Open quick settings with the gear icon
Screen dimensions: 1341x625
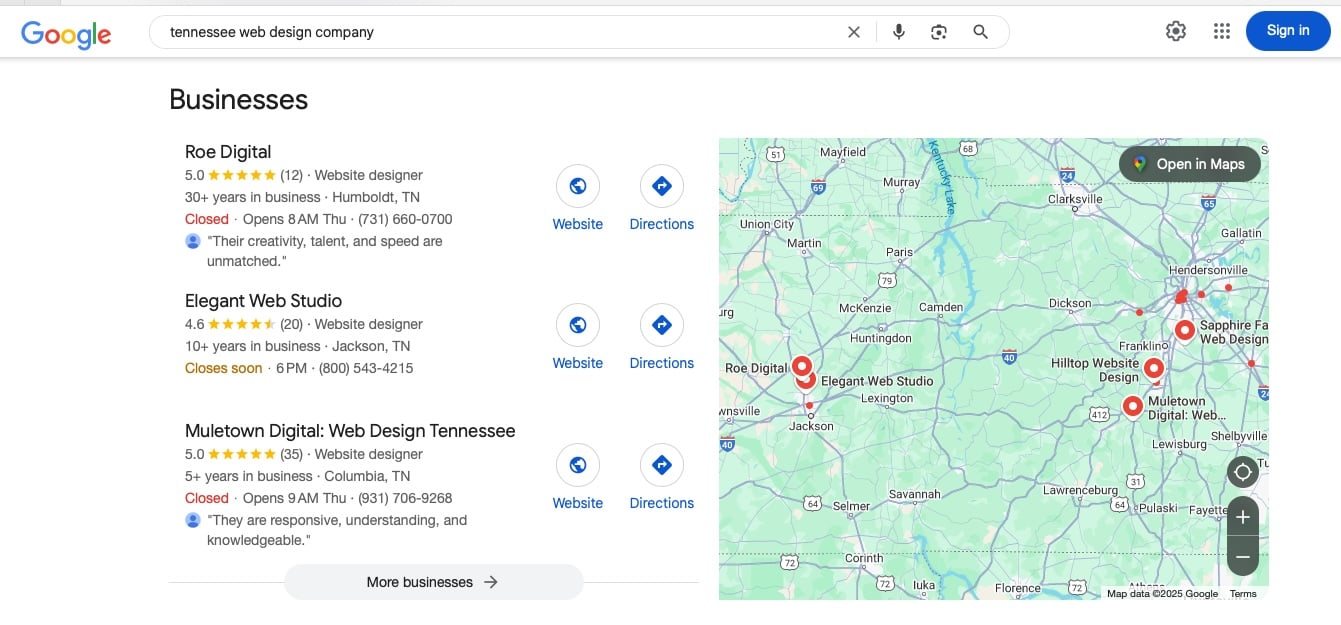pyautogui.click(x=1175, y=31)
